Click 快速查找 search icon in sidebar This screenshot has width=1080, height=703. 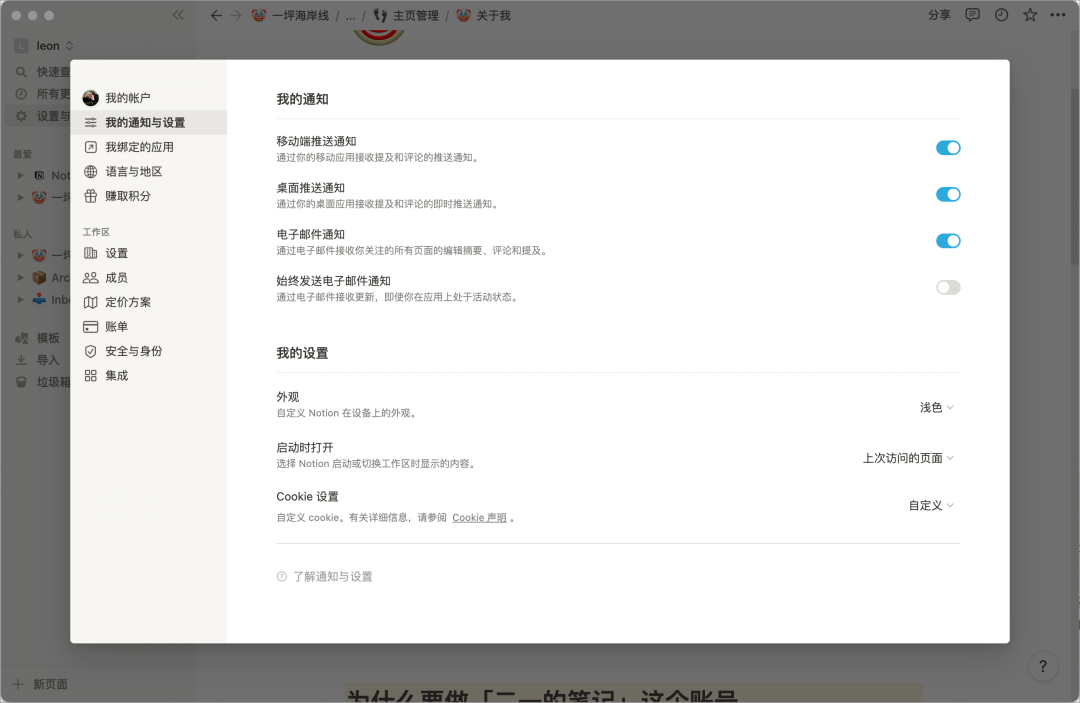[21, 72]
